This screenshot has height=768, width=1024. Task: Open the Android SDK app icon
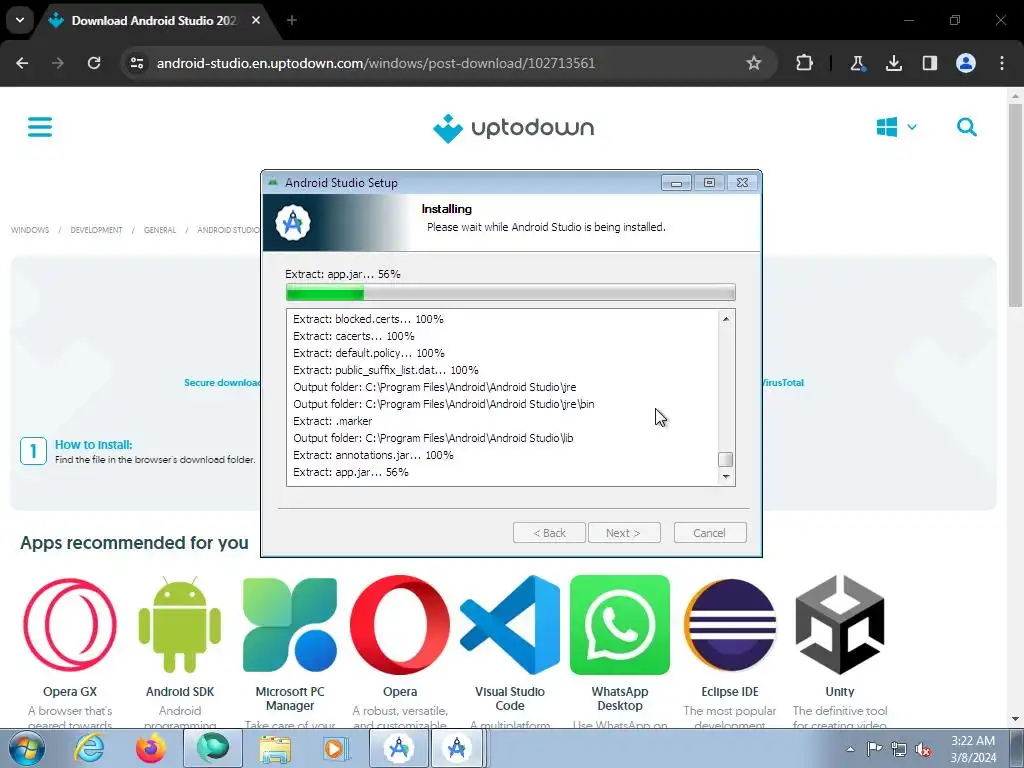pos(180,625)
